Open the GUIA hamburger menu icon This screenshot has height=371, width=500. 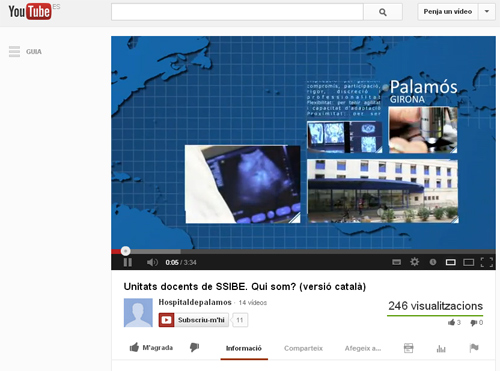14,52
